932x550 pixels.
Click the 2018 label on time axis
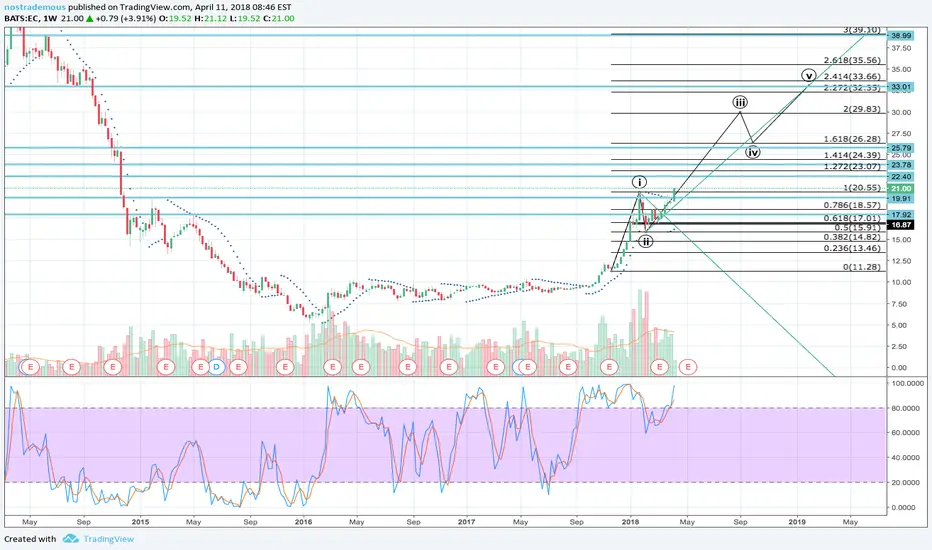point(630,522)
